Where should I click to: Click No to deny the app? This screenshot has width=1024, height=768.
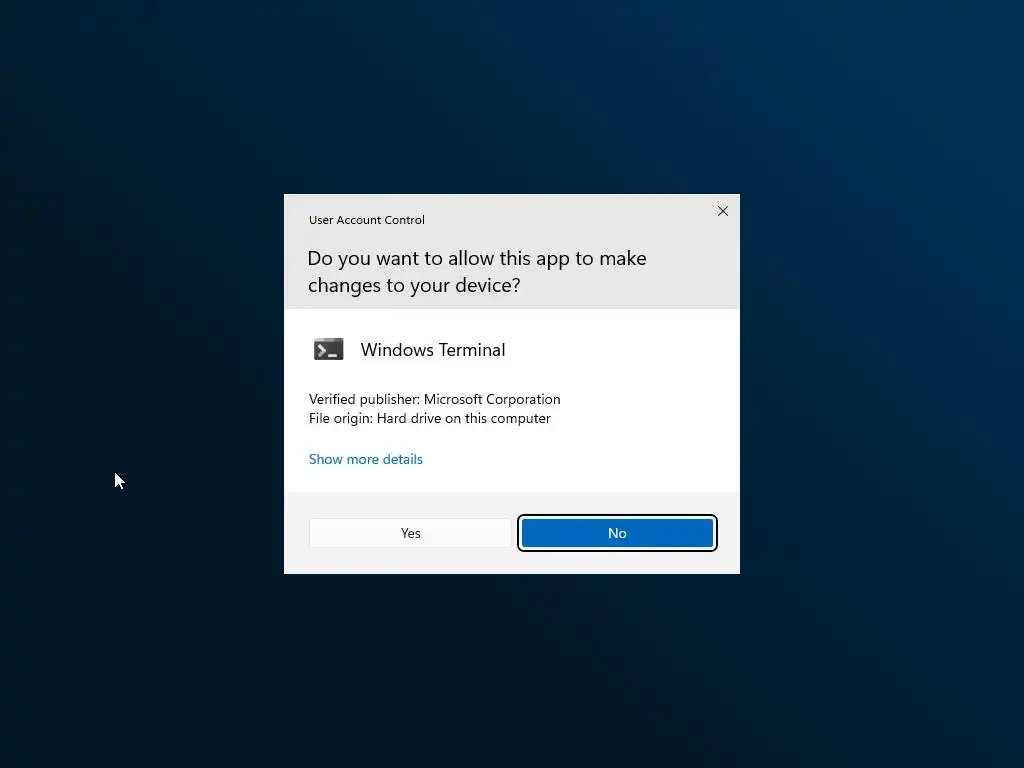pos(617,533)
